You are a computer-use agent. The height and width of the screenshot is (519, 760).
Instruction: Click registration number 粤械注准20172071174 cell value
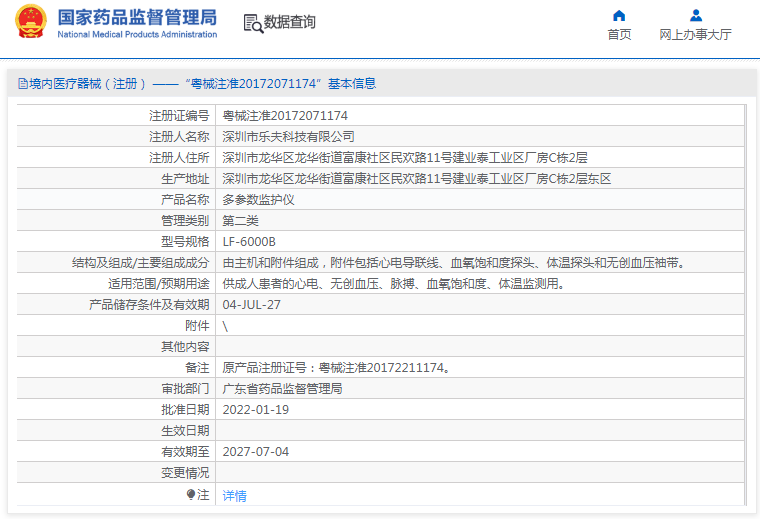(x=285, y=116)
